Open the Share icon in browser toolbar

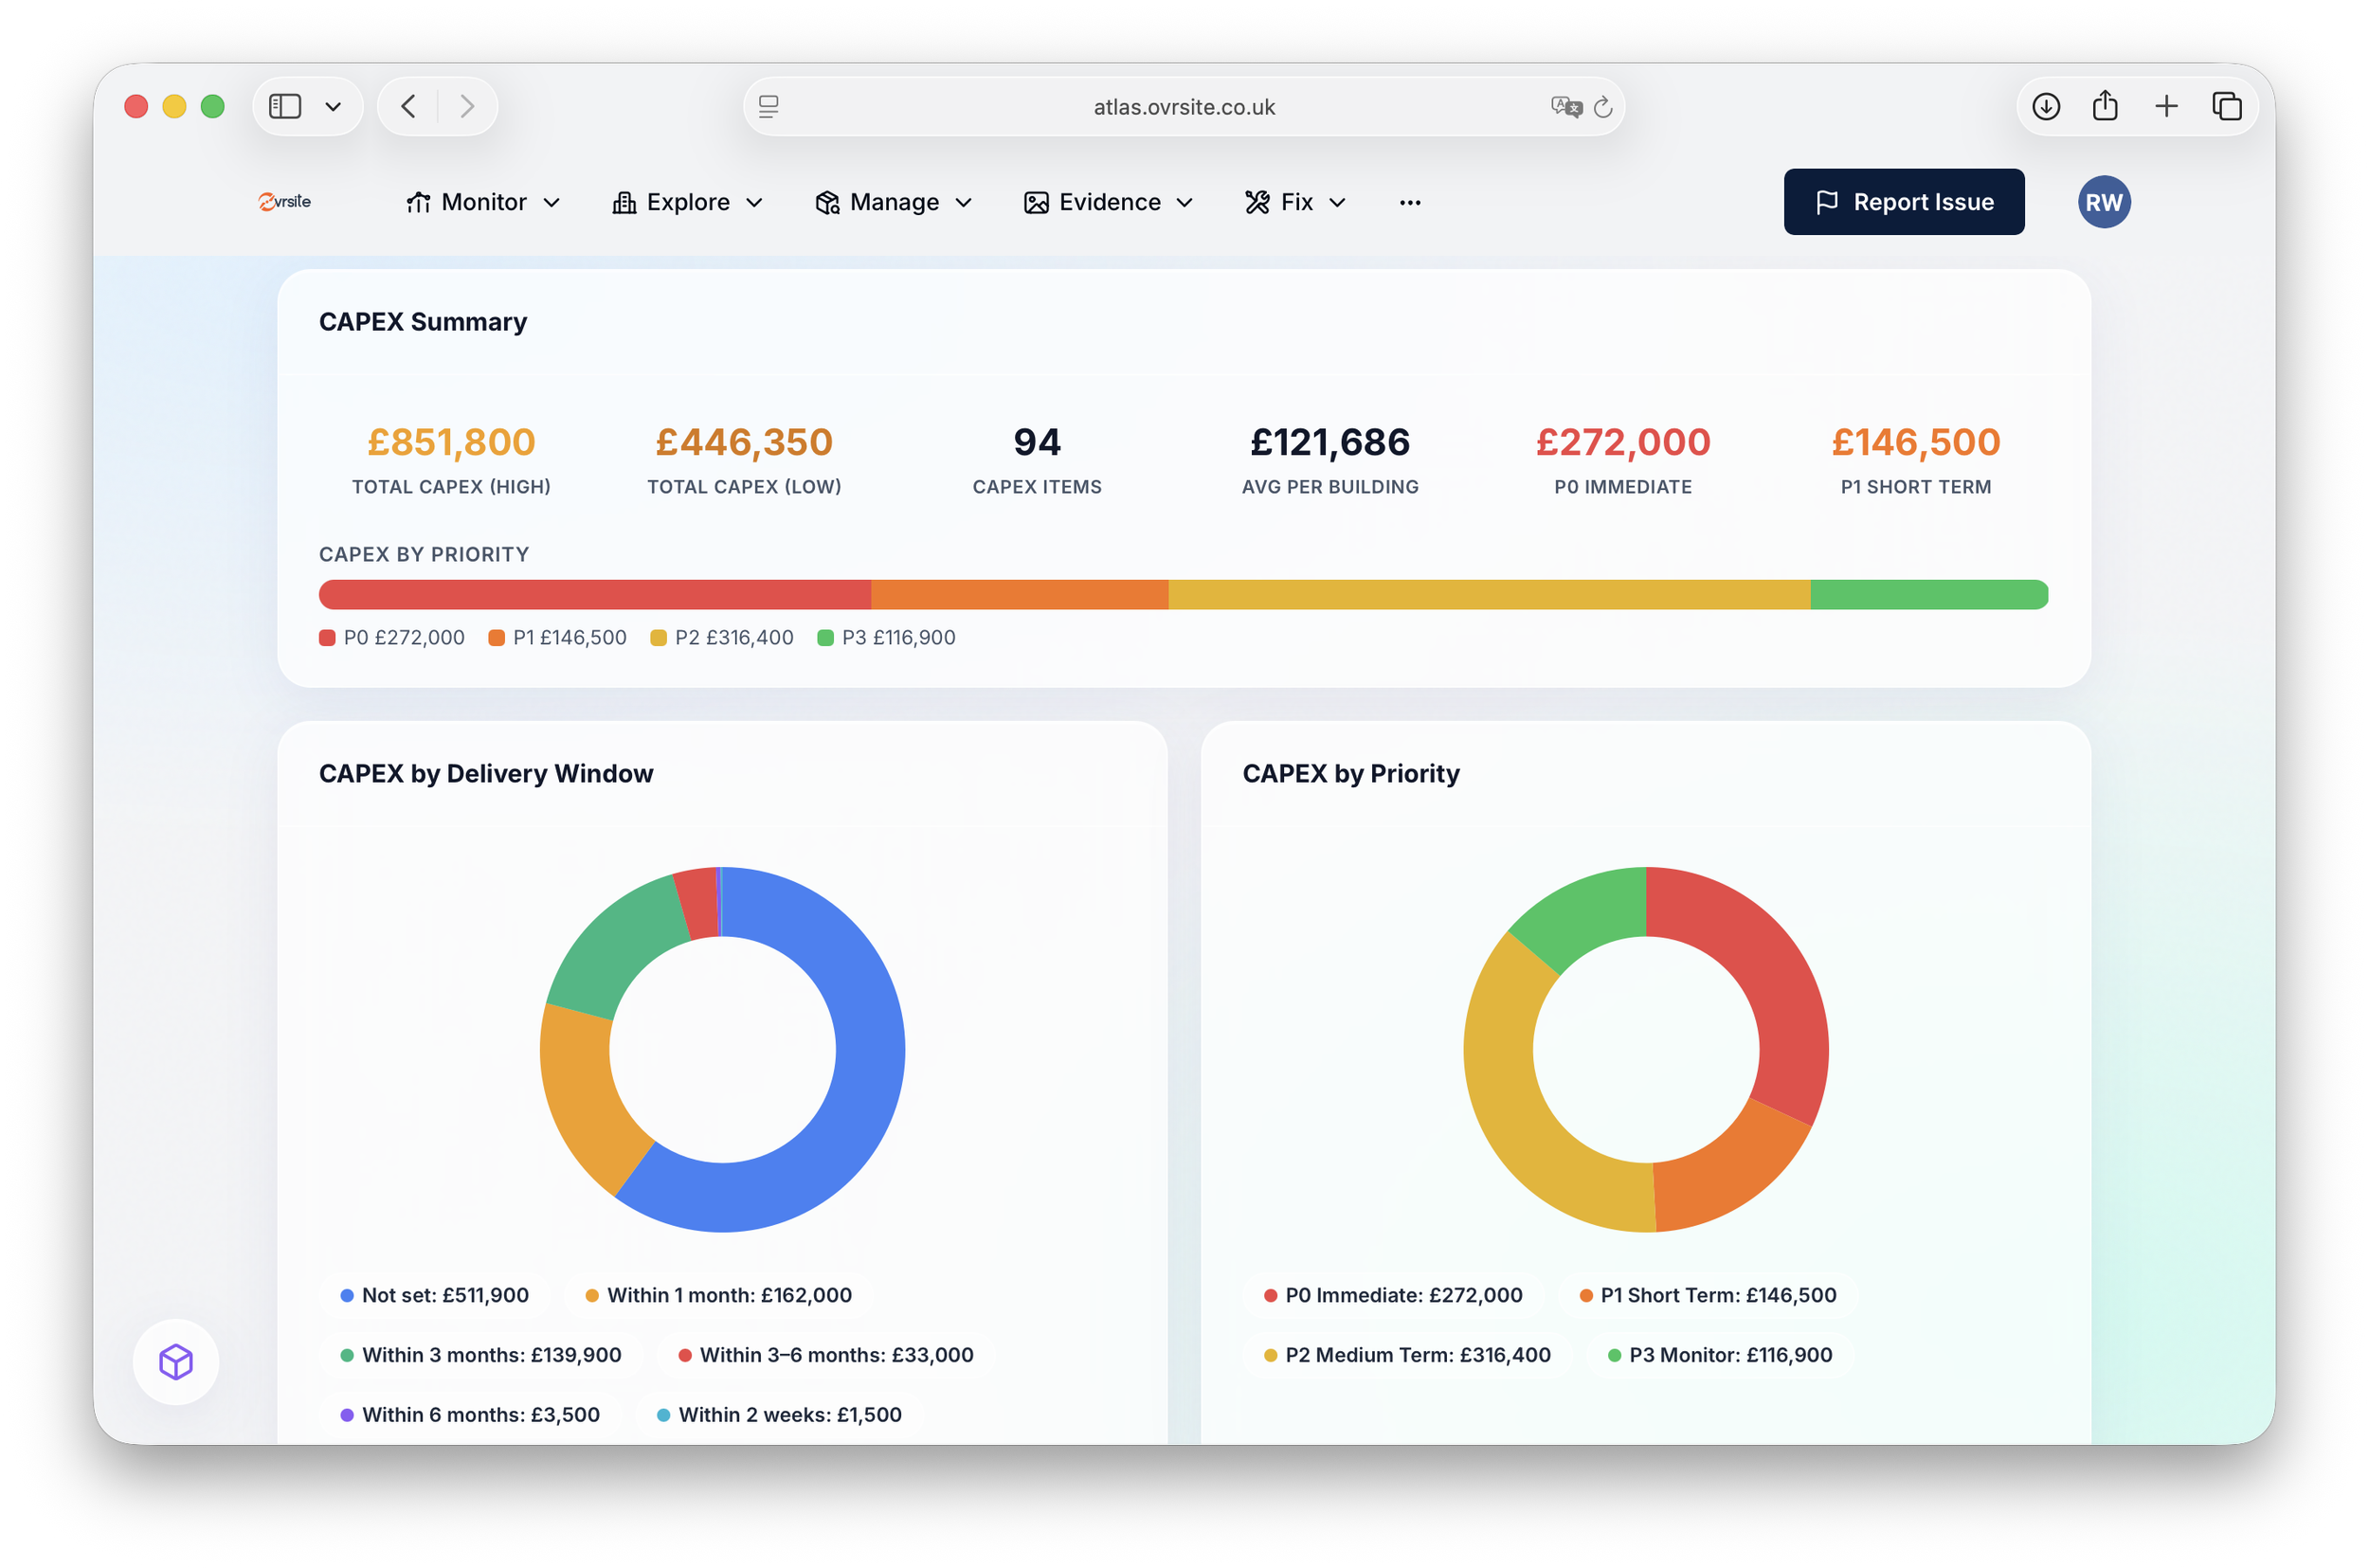2106,105
